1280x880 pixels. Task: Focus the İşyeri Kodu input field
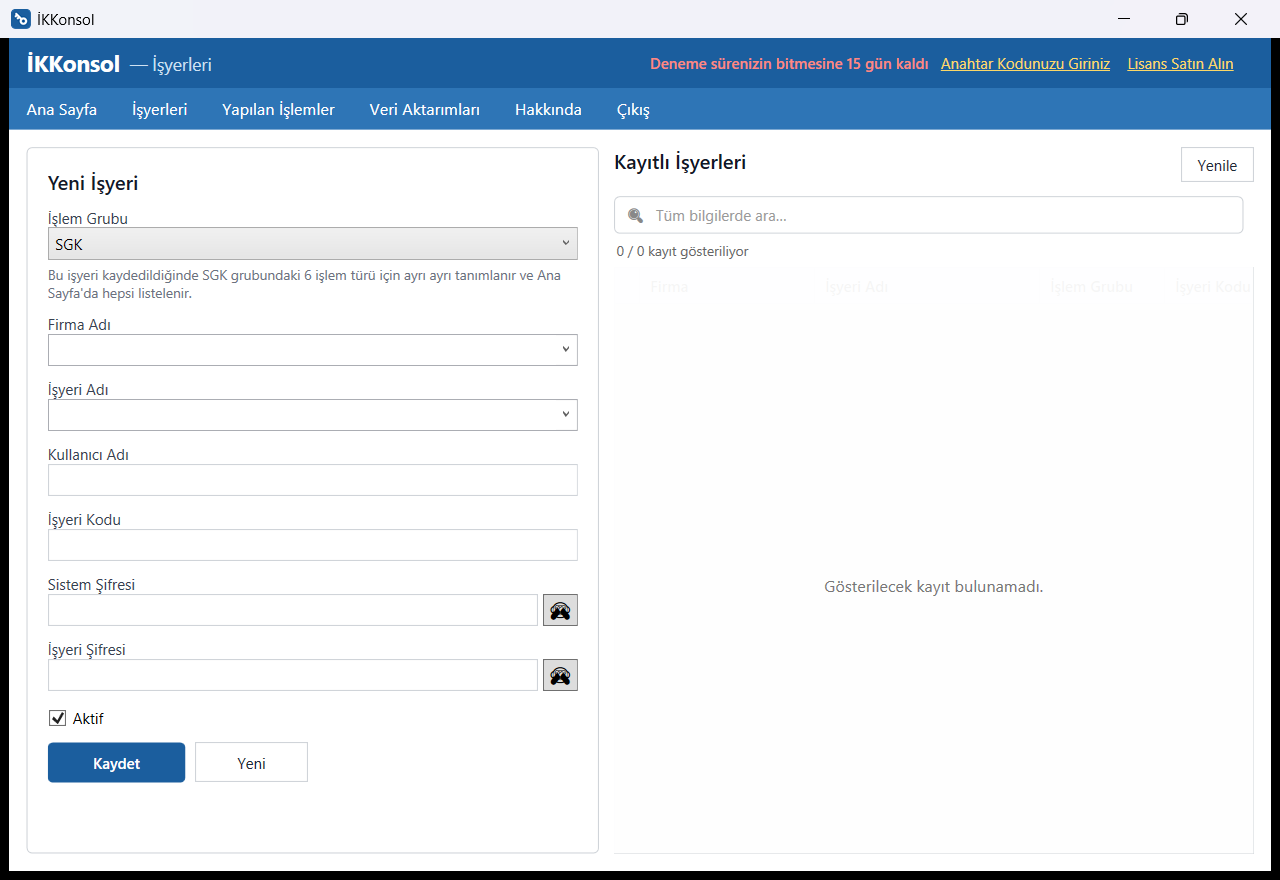pos(313,545)
